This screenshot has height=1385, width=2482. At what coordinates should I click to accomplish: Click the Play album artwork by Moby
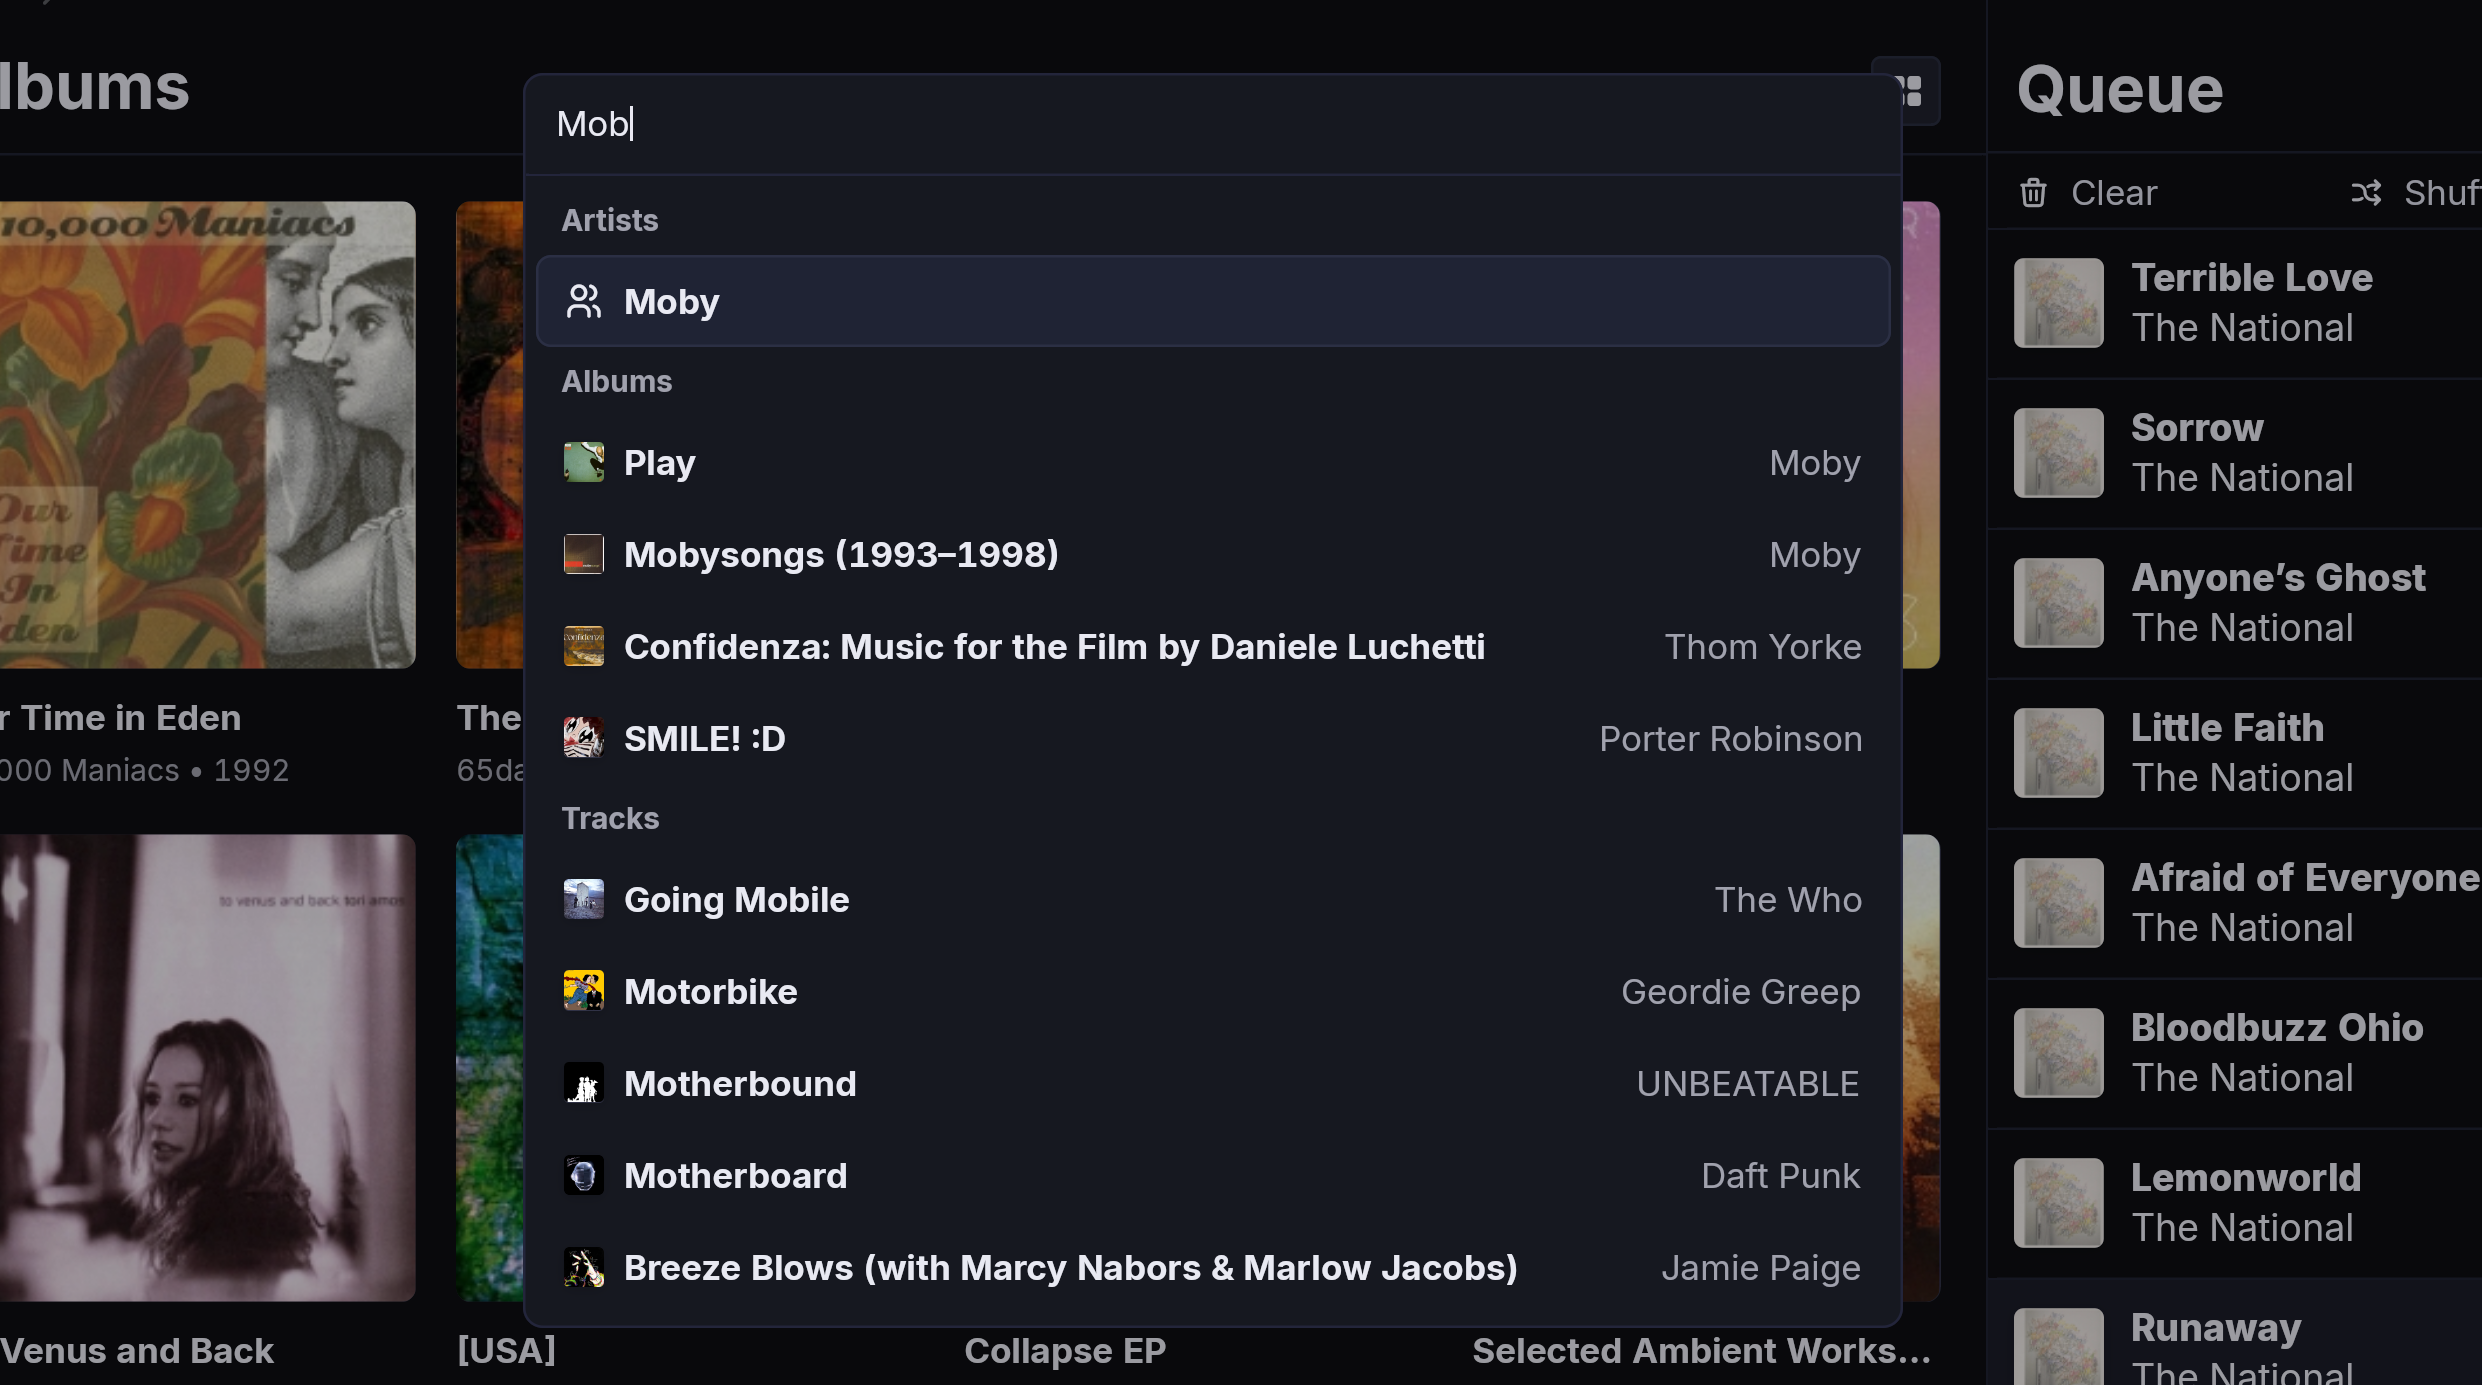[584, 461]
